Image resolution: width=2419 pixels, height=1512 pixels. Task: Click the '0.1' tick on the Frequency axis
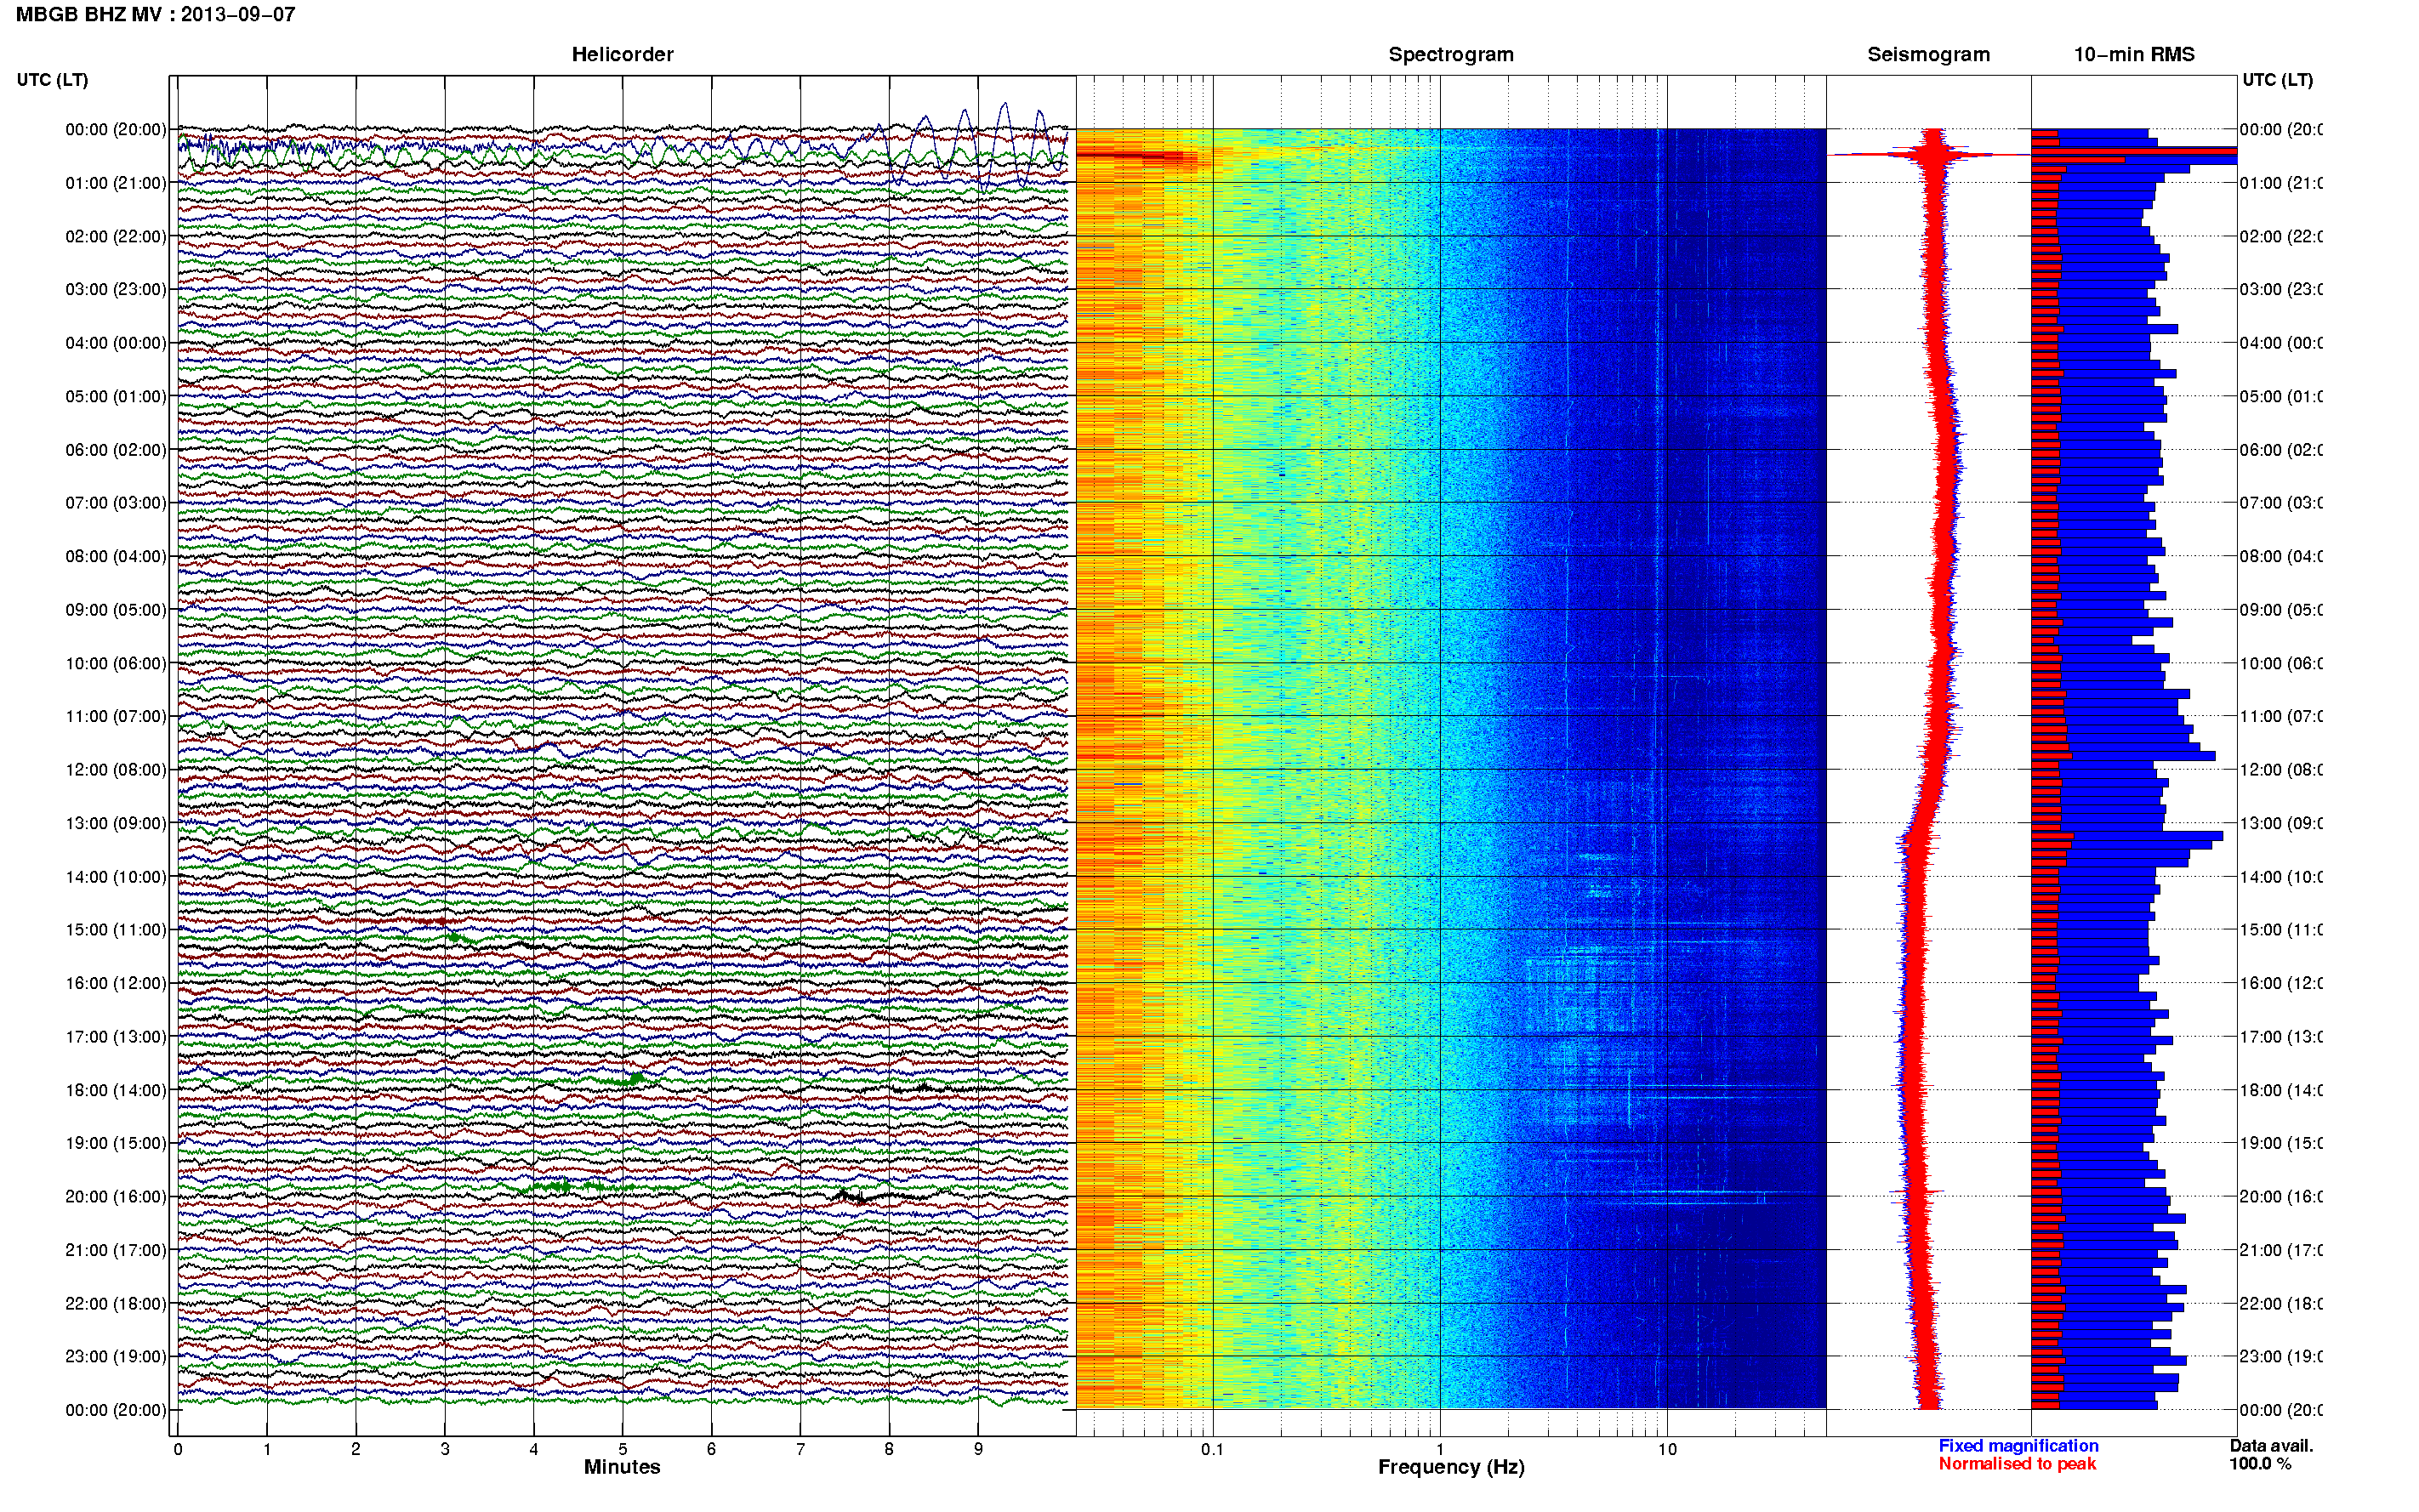point(1212,1449)
